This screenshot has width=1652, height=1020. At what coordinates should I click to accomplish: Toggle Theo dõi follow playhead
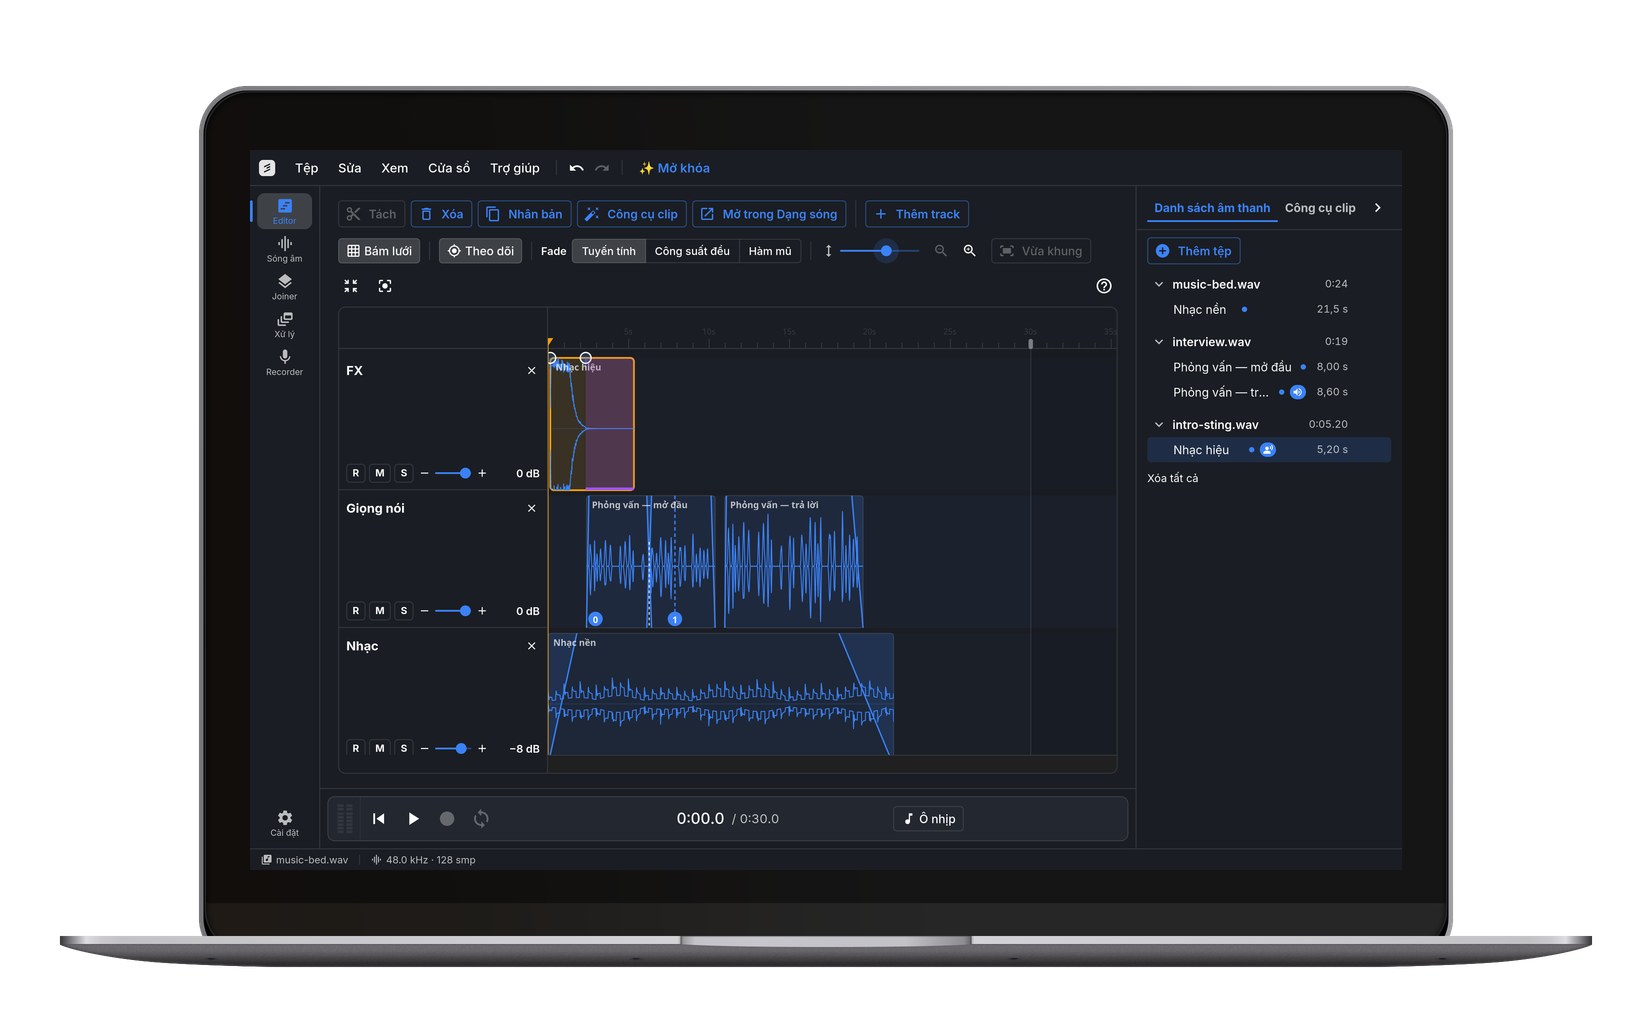point(481,251)
